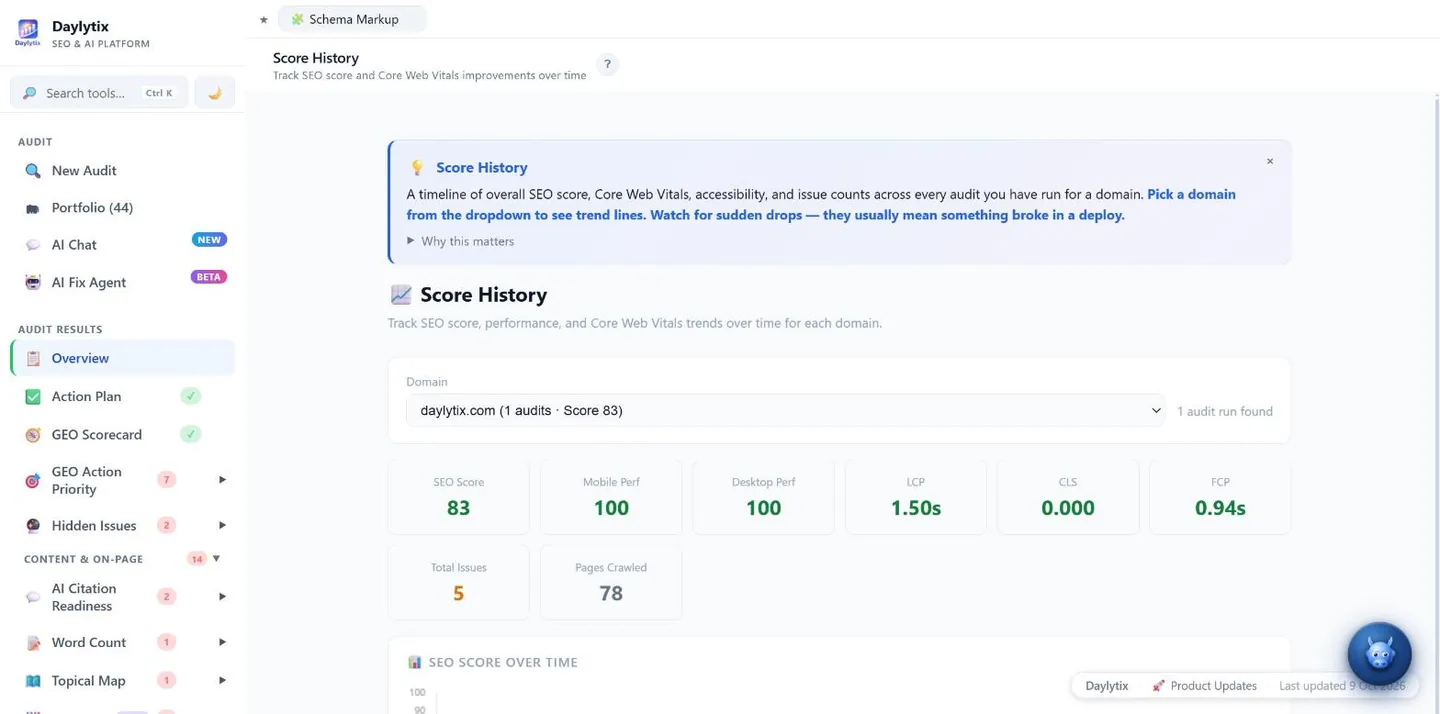Click the SEO Score 83 card
This screenshot has width=1440, height=714.
coord(458,497)
